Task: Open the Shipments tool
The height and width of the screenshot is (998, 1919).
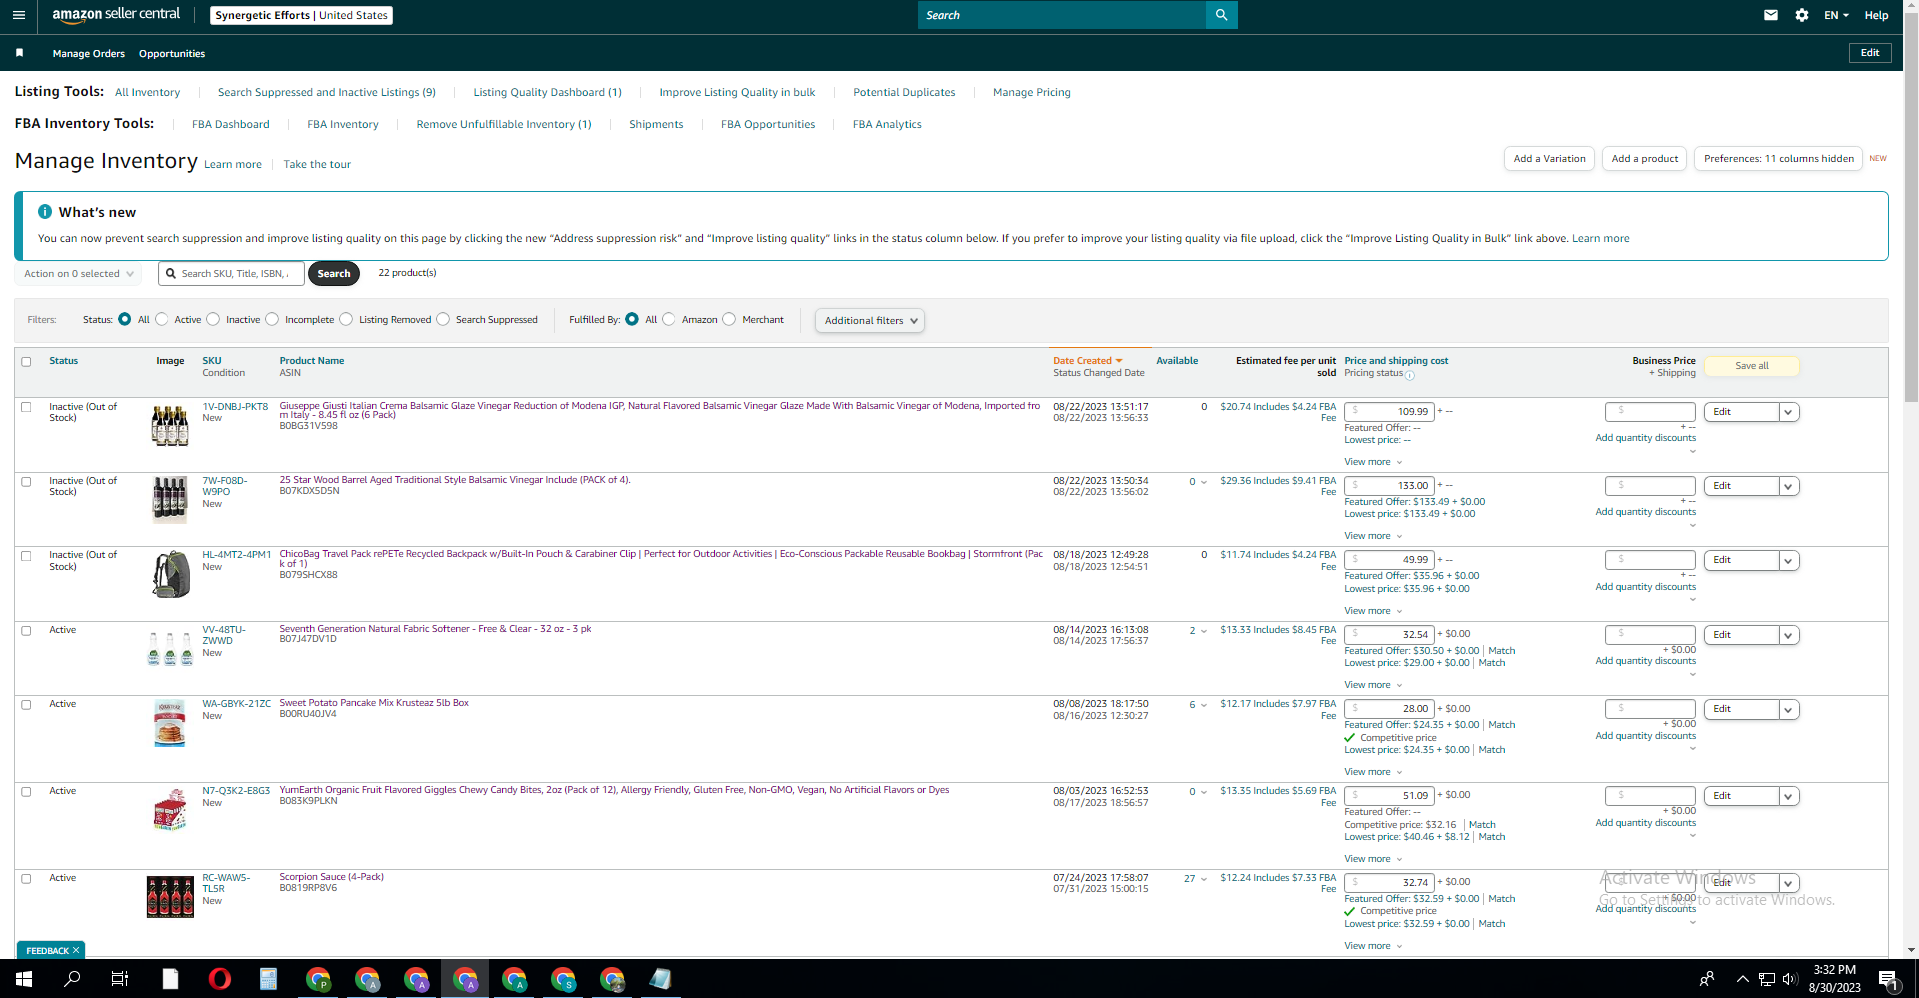Action: click(x=656, y=124)
